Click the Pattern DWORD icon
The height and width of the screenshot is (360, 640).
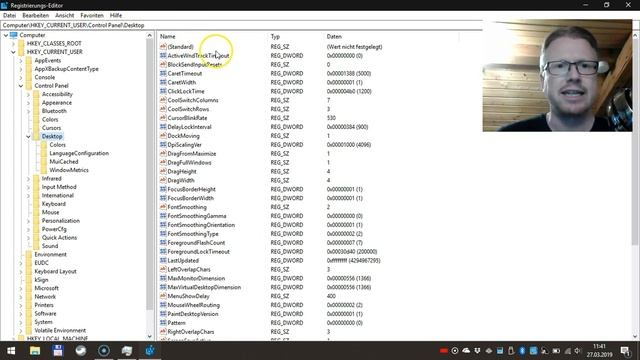(x=163, y=323)
